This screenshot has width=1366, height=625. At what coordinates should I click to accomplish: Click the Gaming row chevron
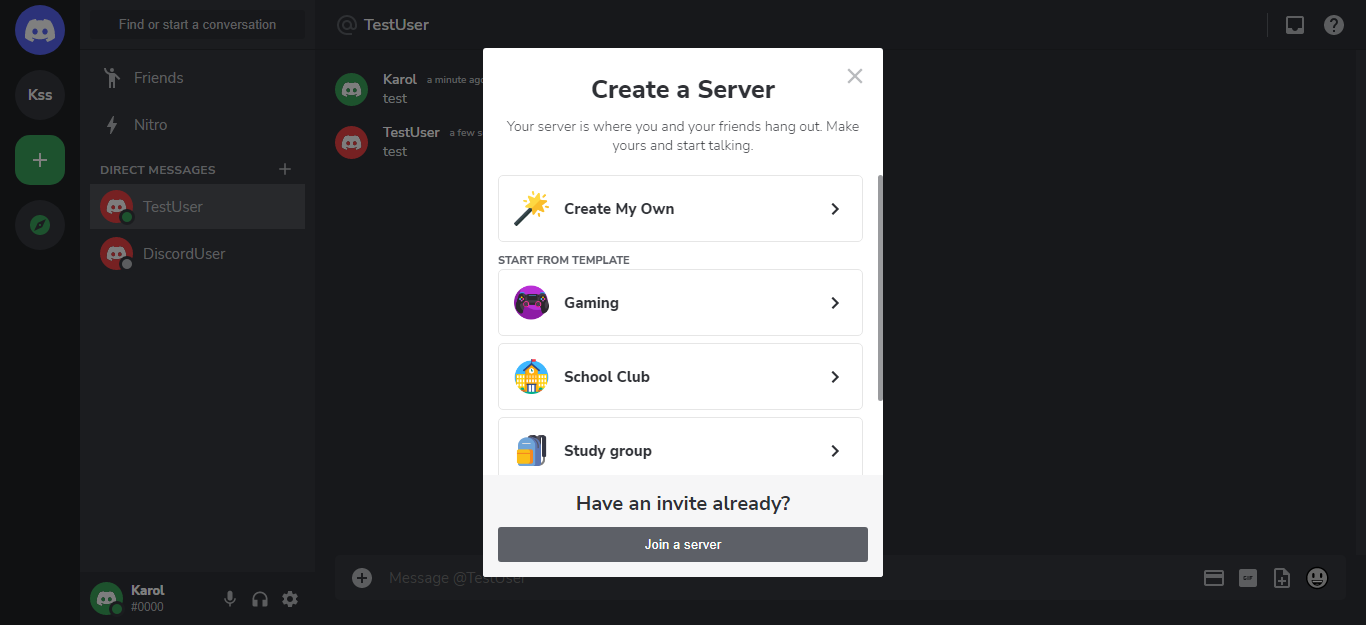[836, 303]
